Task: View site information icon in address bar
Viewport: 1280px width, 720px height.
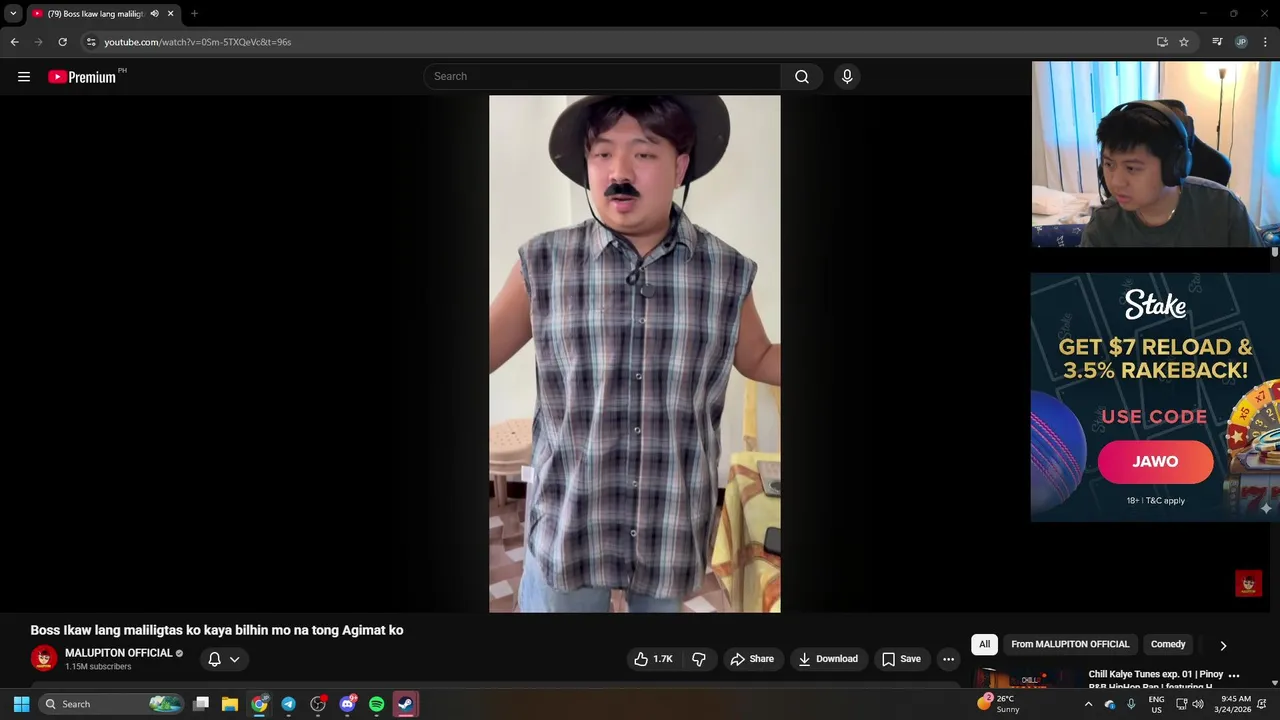Action: 91,42
